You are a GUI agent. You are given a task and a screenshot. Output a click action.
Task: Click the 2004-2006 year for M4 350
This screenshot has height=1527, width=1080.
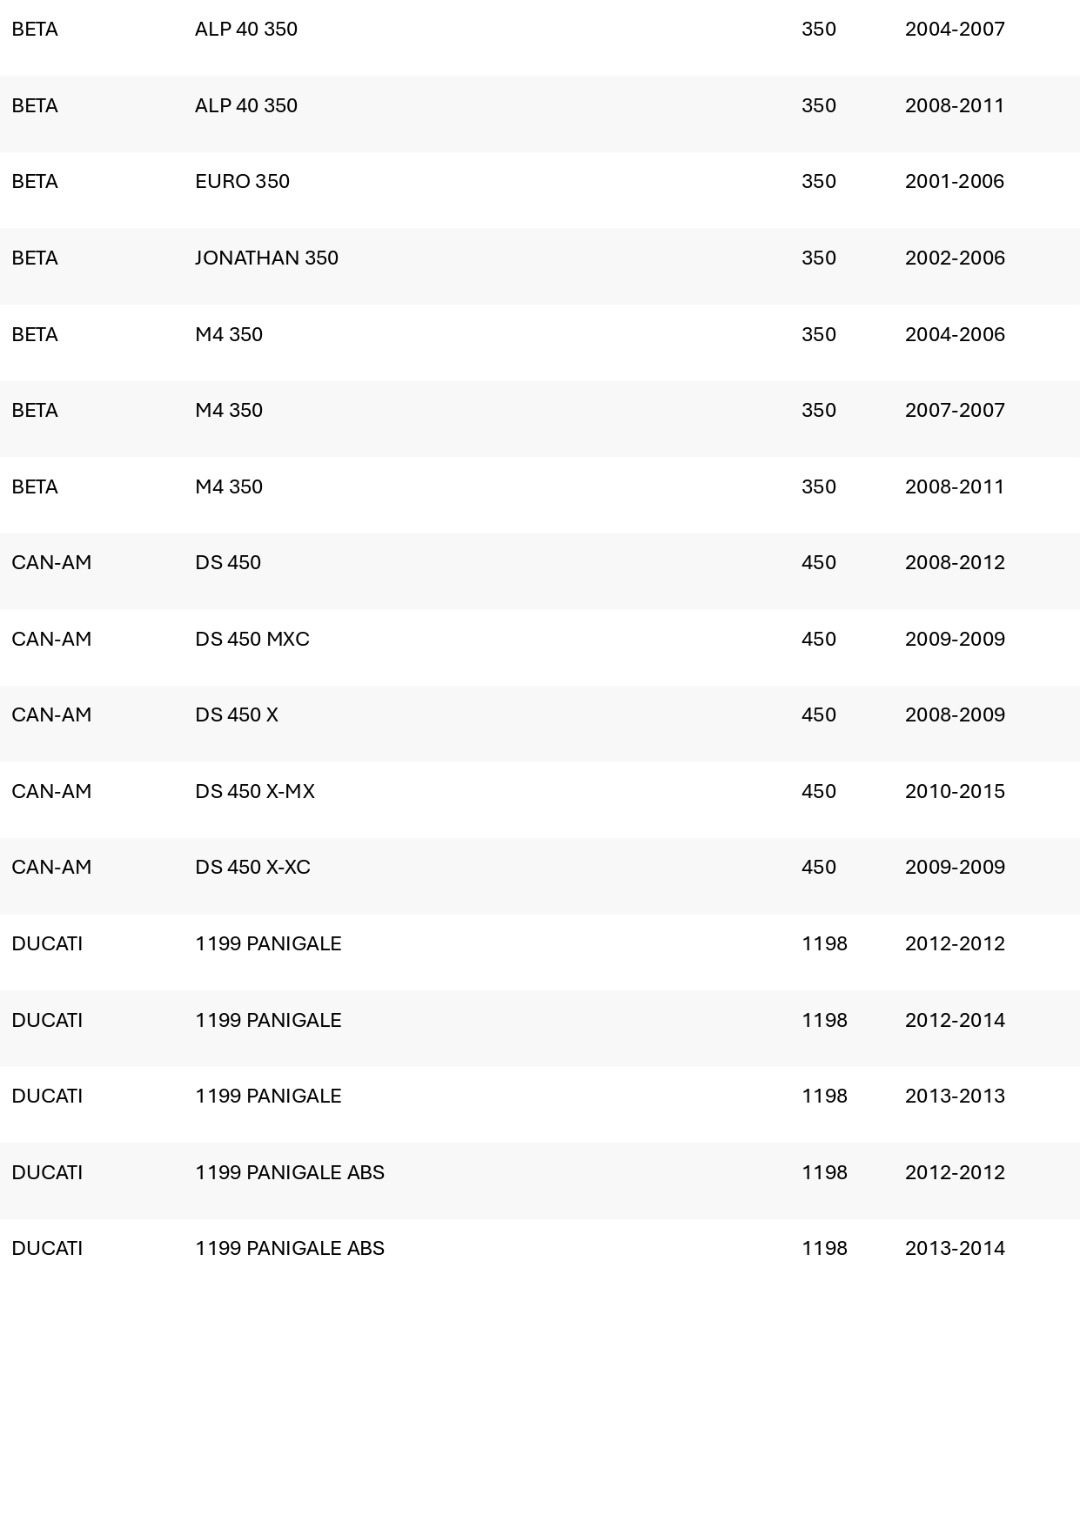coord(955,334)
